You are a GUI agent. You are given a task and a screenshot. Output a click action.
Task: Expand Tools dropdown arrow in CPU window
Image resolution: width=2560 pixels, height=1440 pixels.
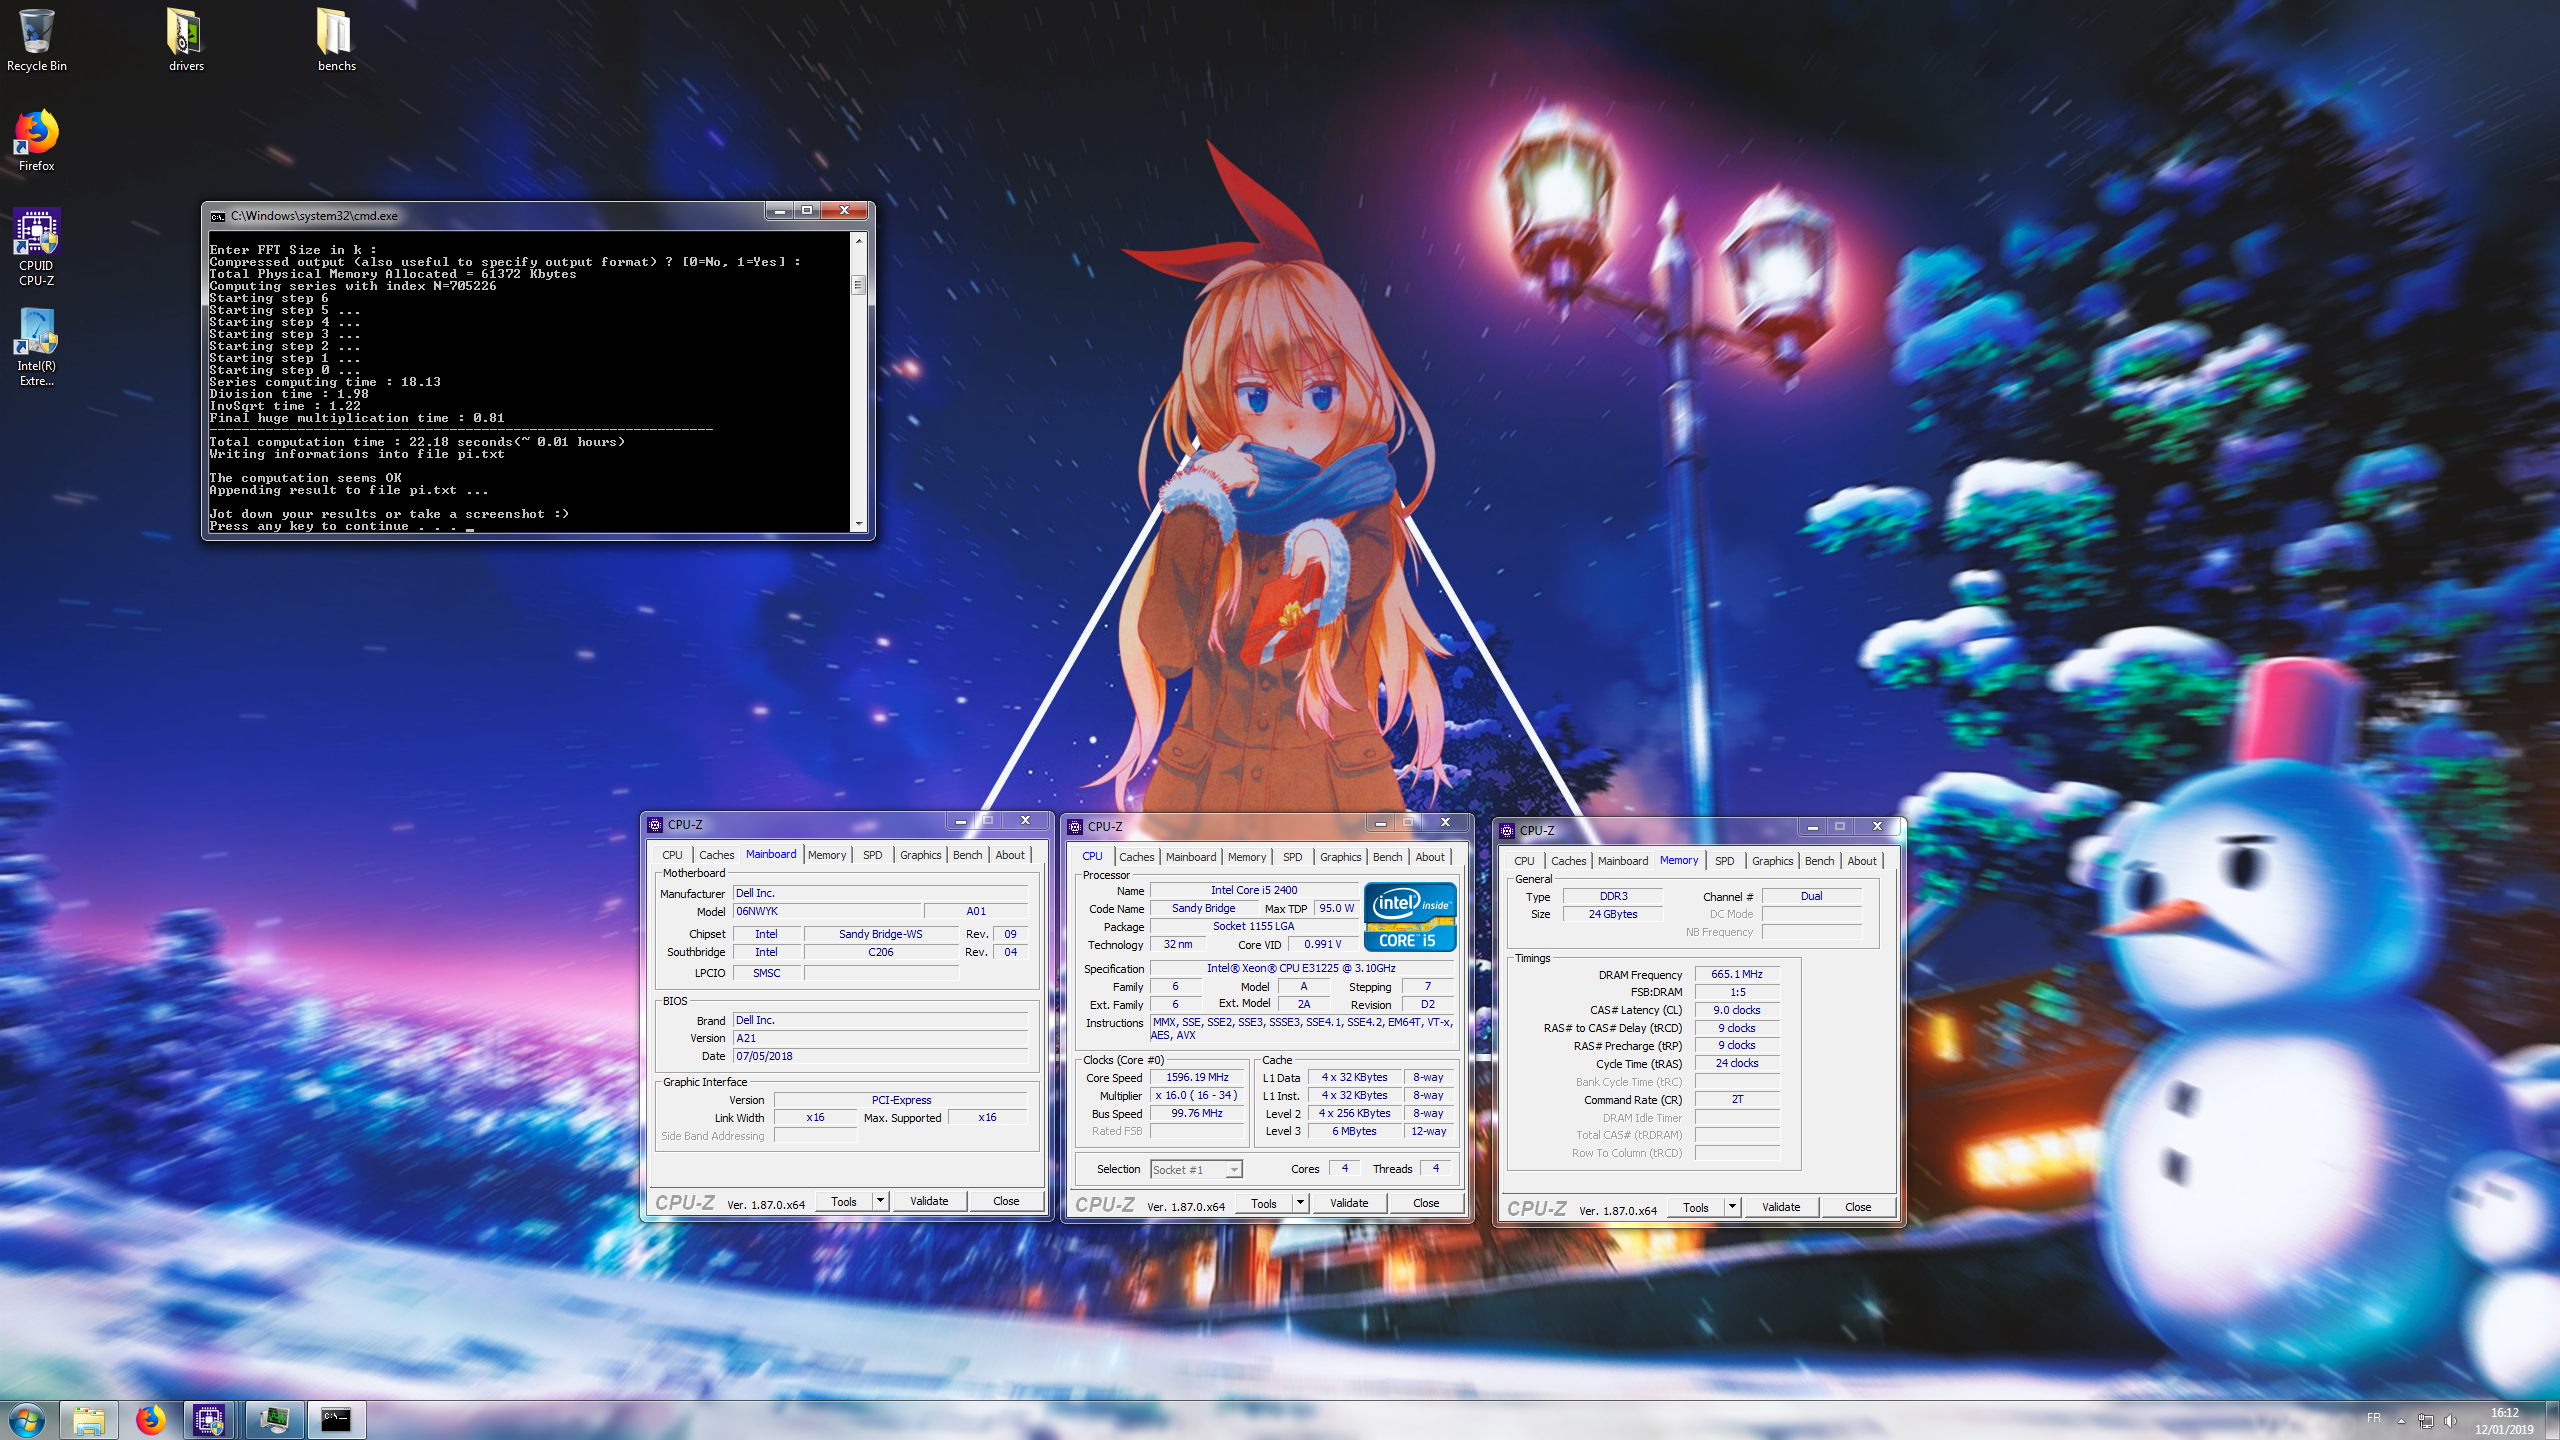click(x=1301, y=1203)
